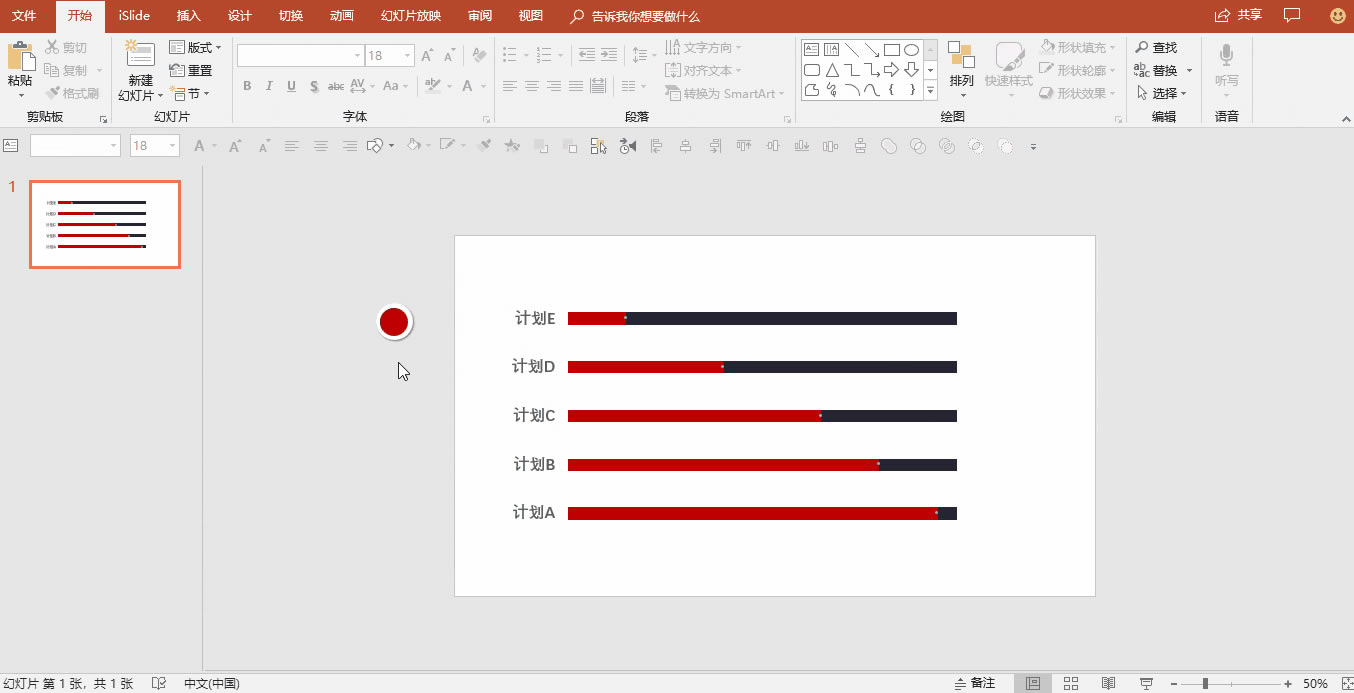Switch to Normal view in status bar
This screenshot has height=693, width=1354.
pos(1033,683)
